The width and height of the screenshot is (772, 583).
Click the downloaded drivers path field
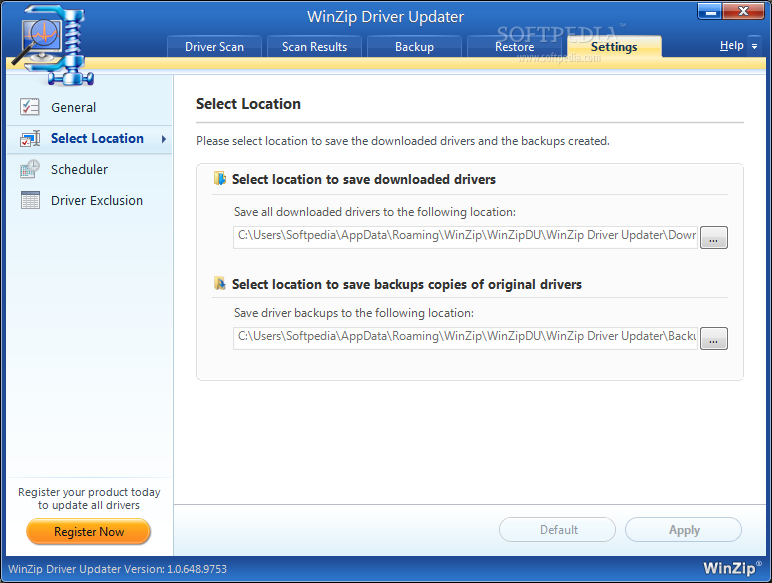coord(466,237)
